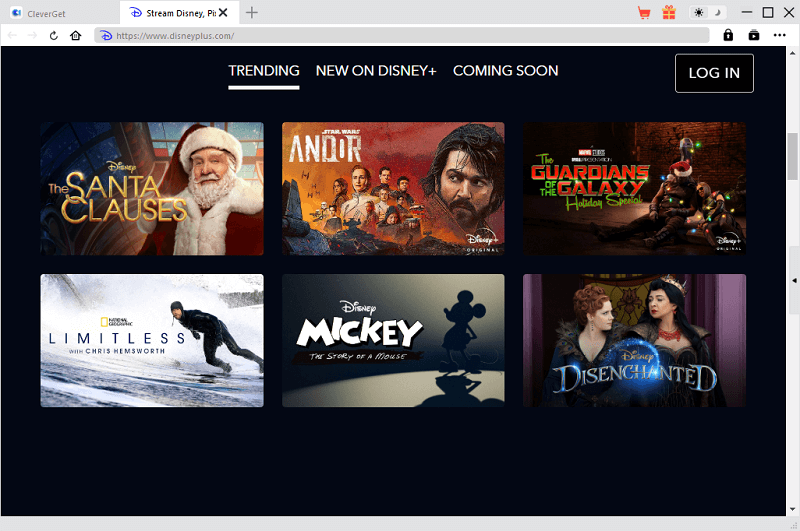Open the gift box icon
Image resolution: width=800 pixels, height=531 pixels.
[669, 12]
